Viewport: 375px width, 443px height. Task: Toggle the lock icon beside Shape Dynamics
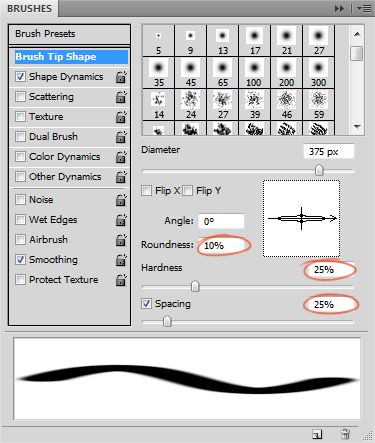coord(121,77)
